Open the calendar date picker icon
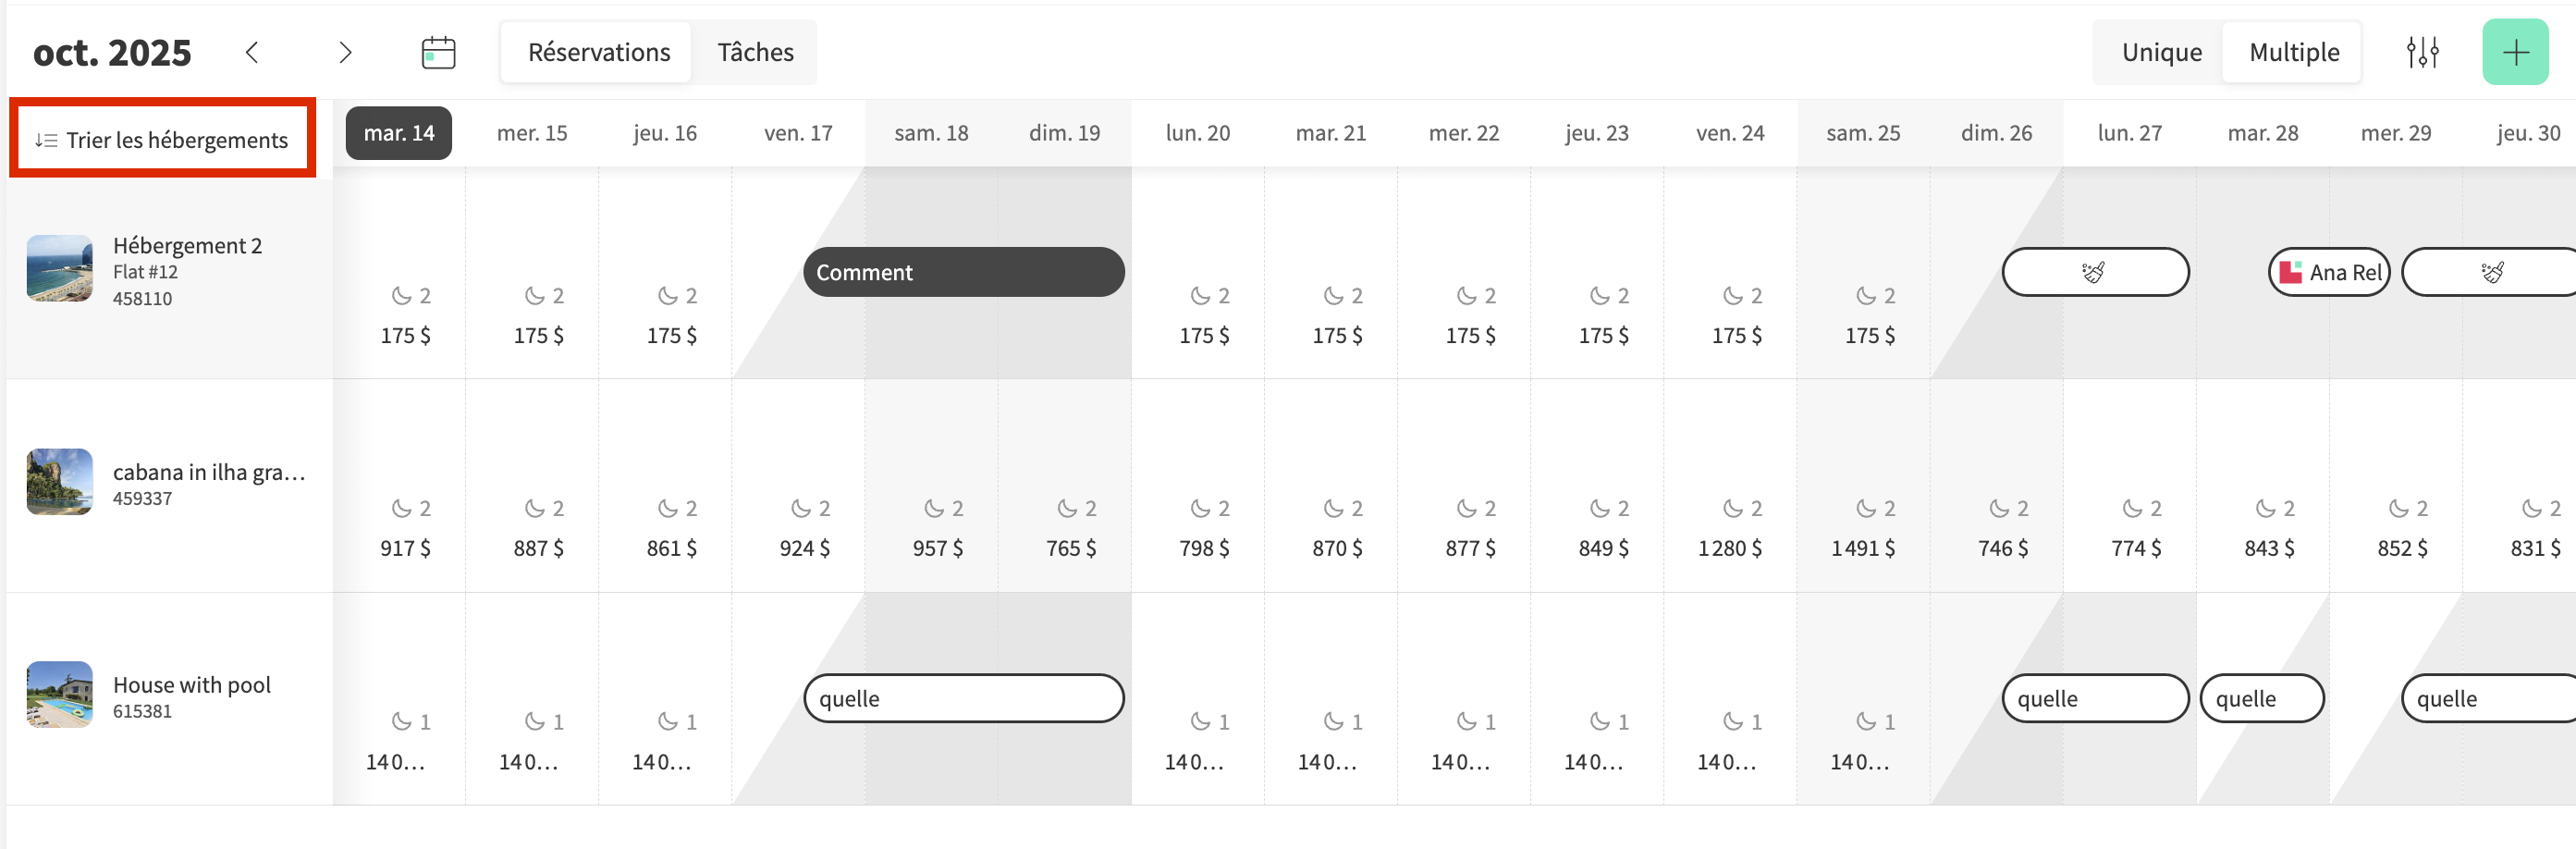Image resolution: width=2576 pixels, height=849 pixels. (x=438, y=52)
